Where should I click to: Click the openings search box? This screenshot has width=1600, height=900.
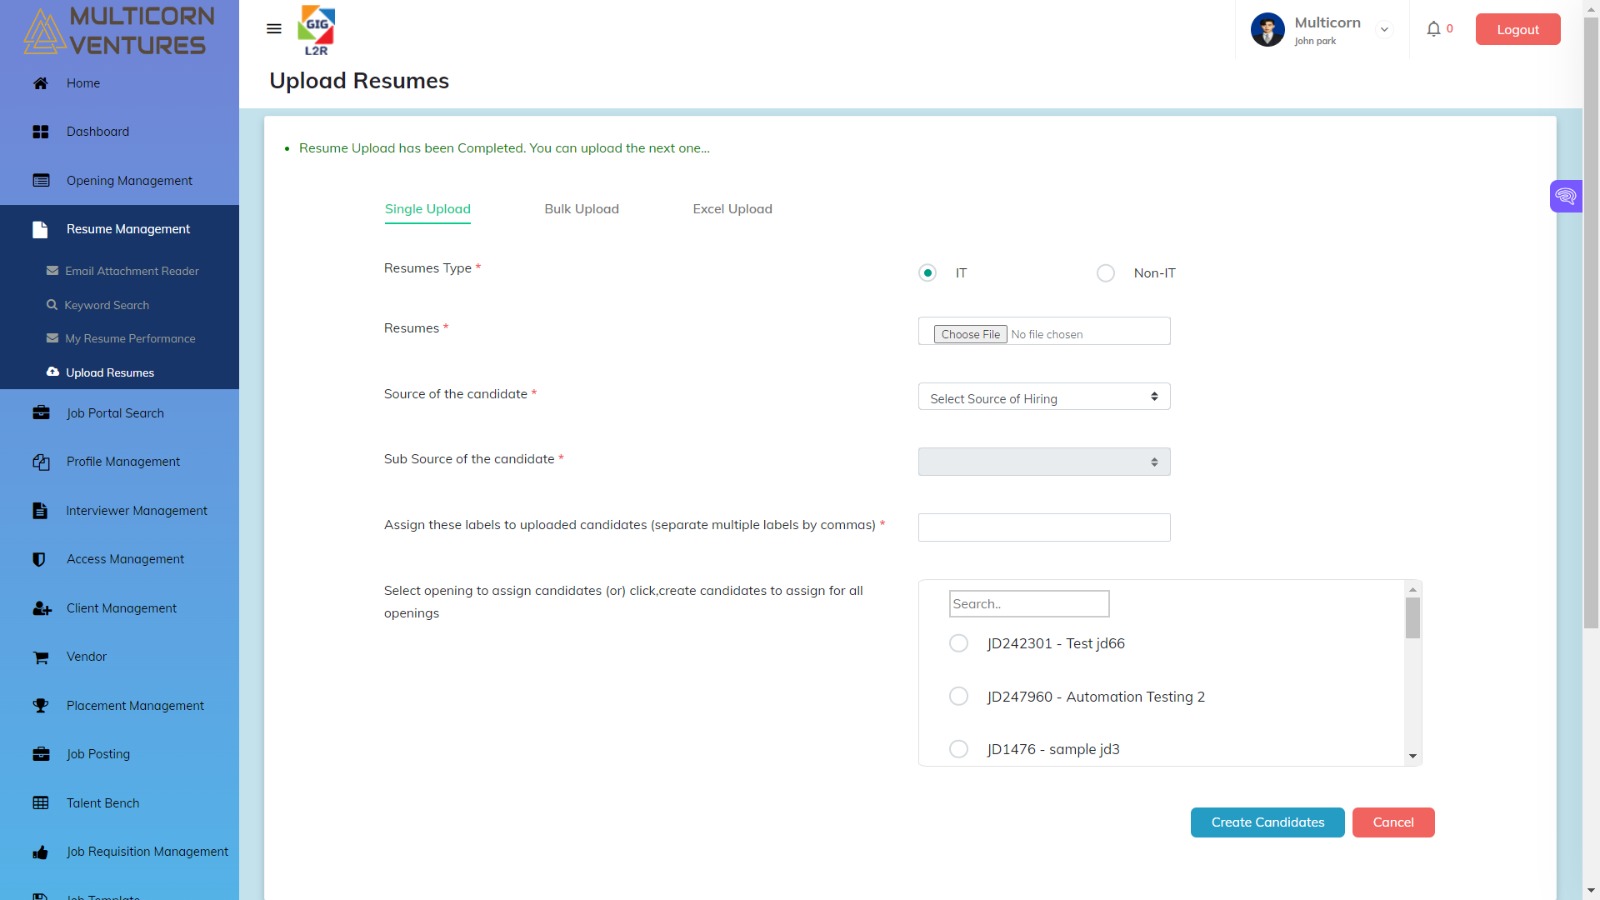click(1029, 603)
